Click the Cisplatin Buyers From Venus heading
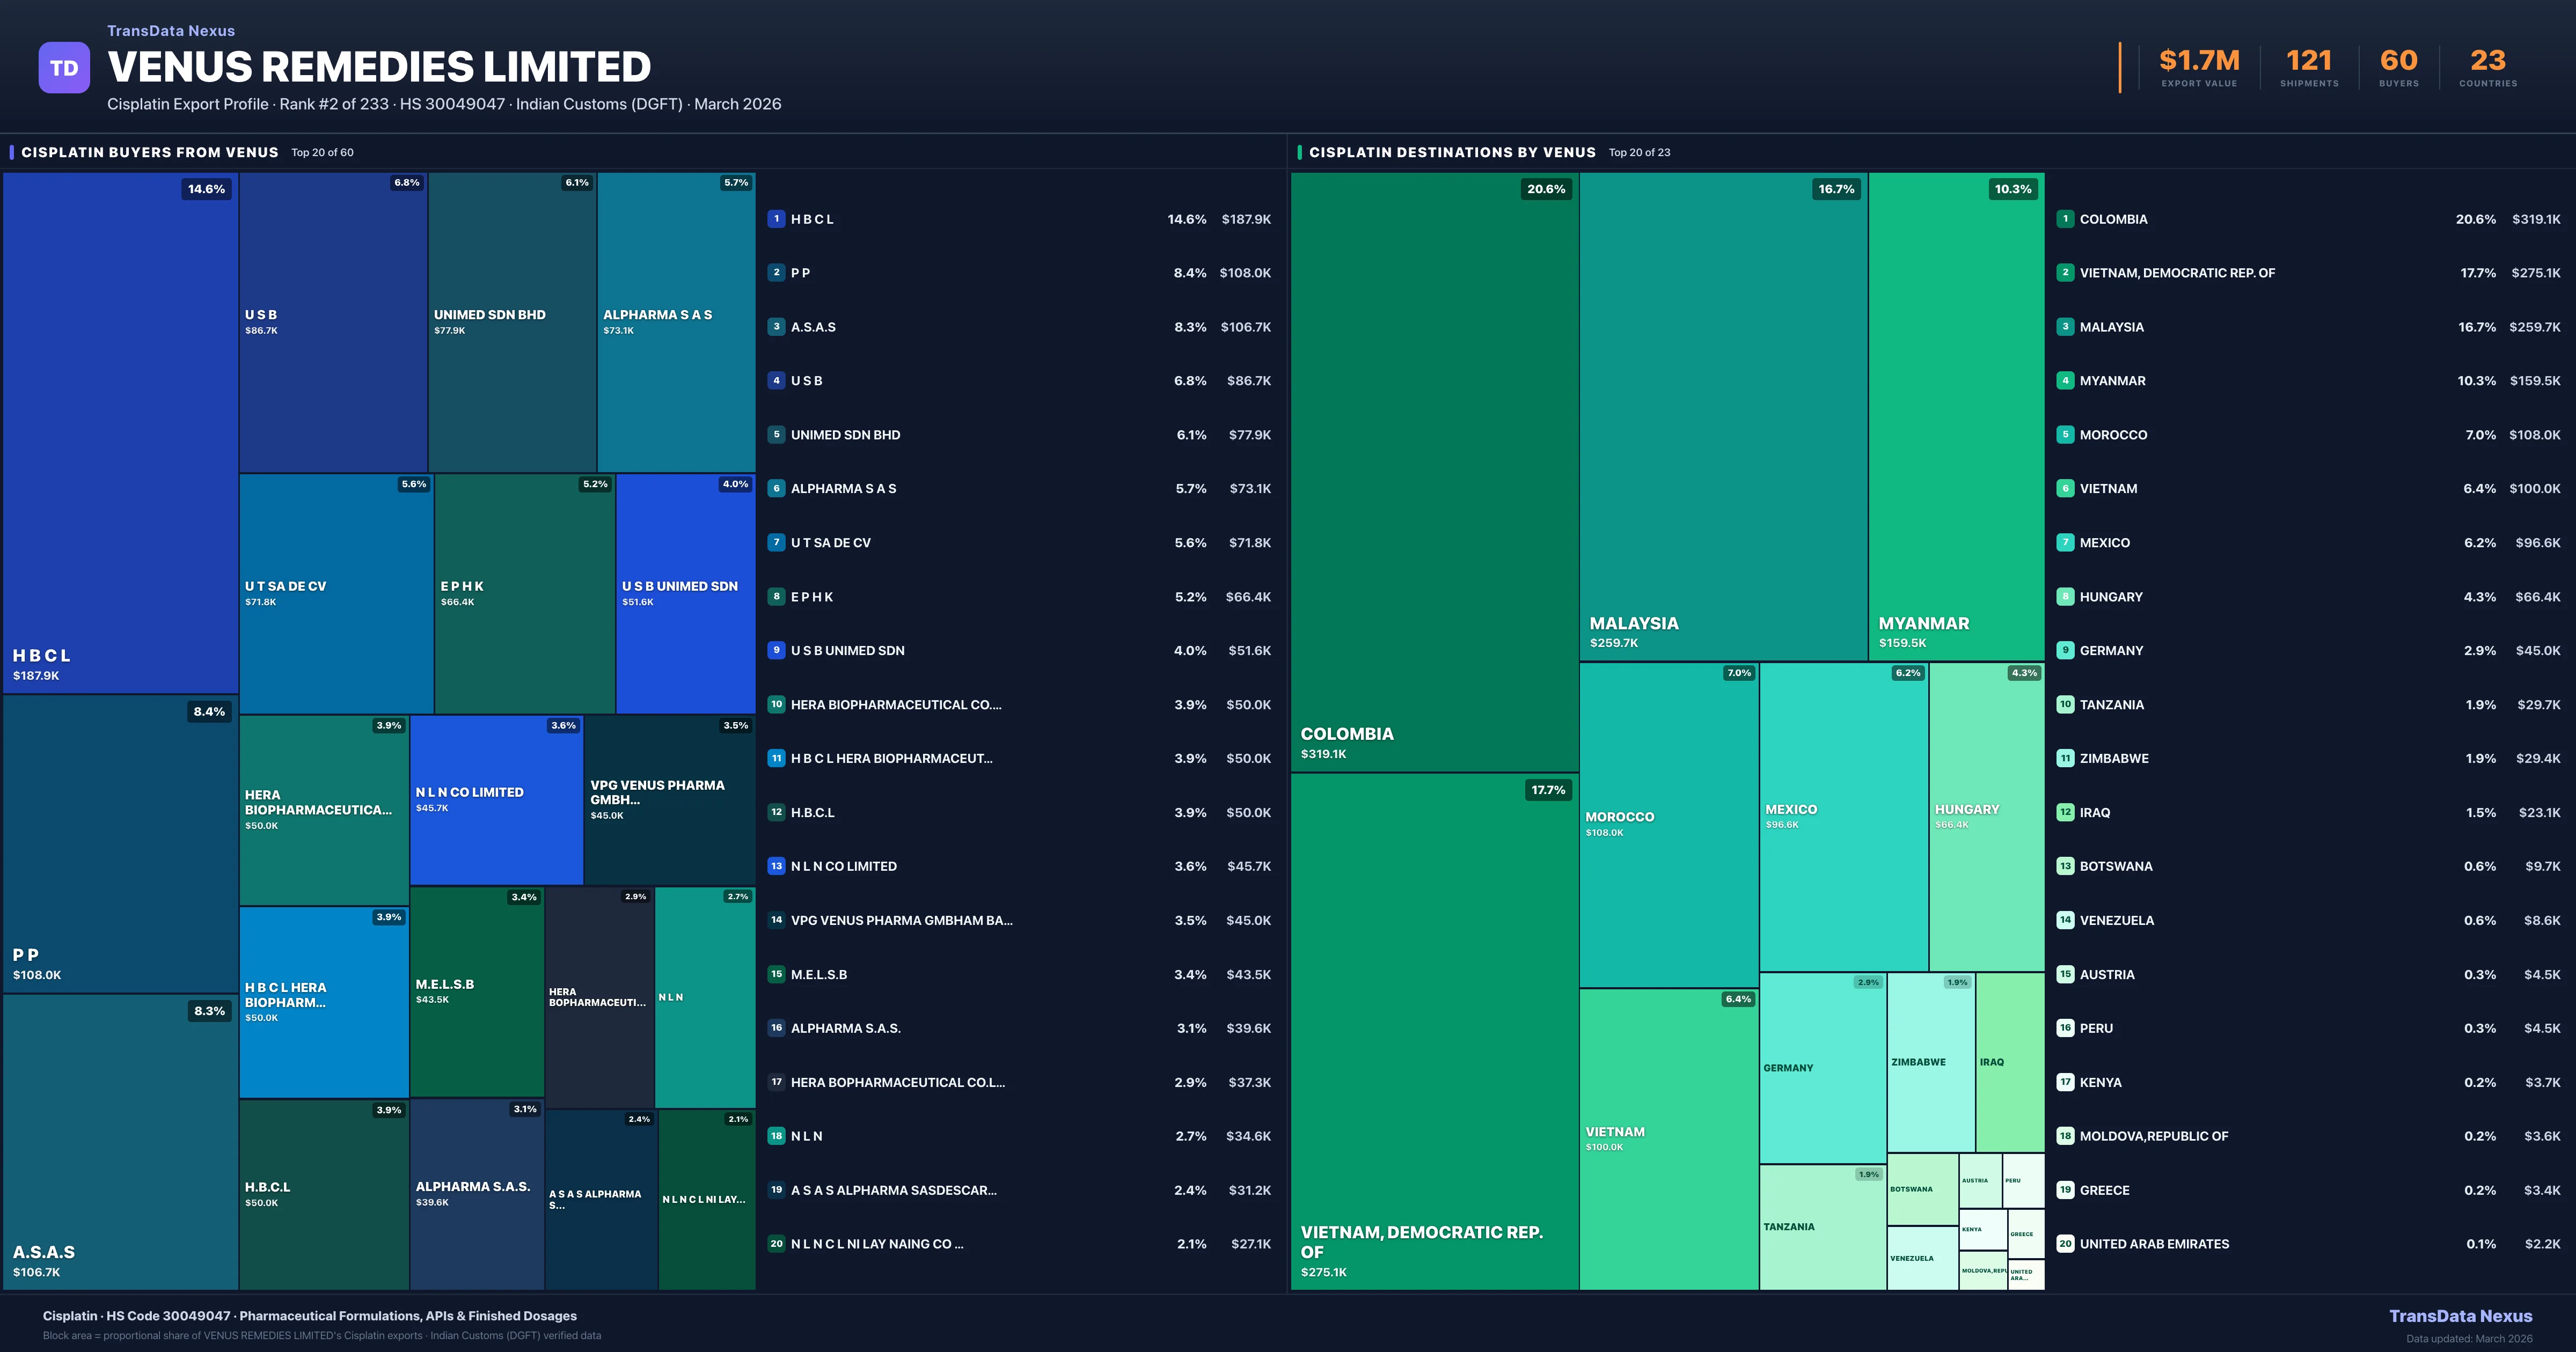 150,152
